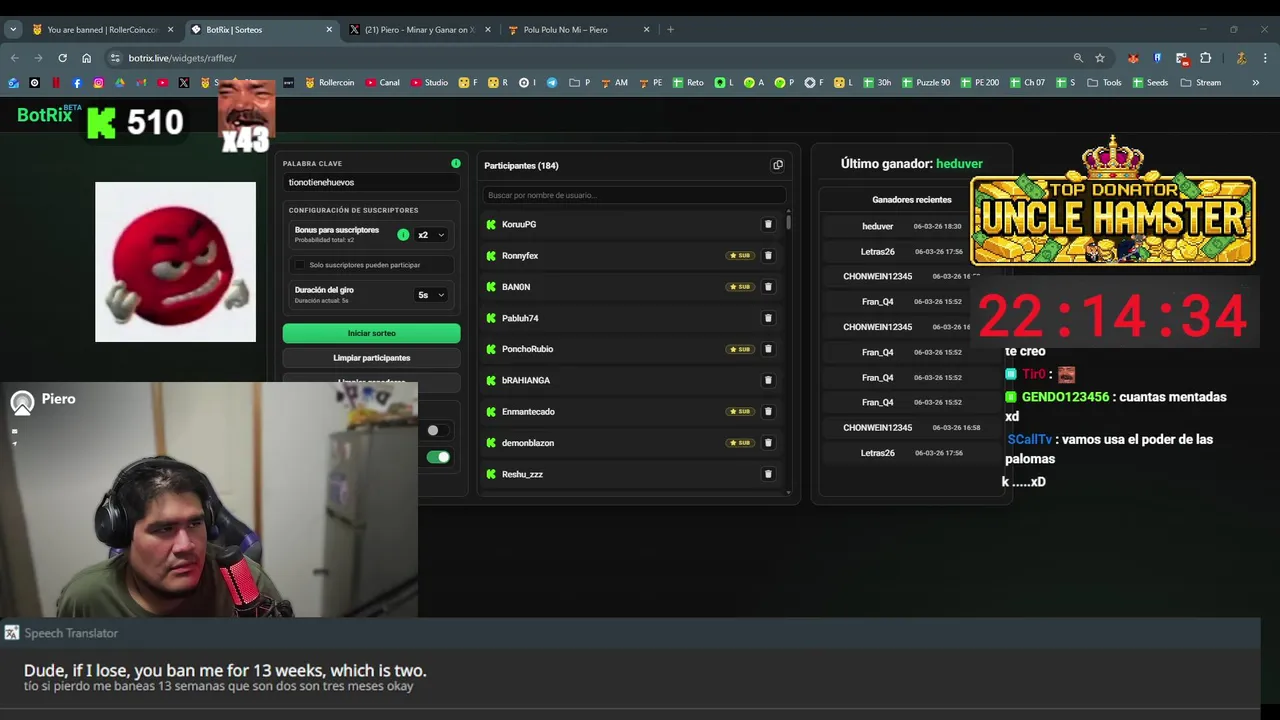Click chat username SCallTv
This screenshot has height=720, width=1280.
pos(1030,439)
